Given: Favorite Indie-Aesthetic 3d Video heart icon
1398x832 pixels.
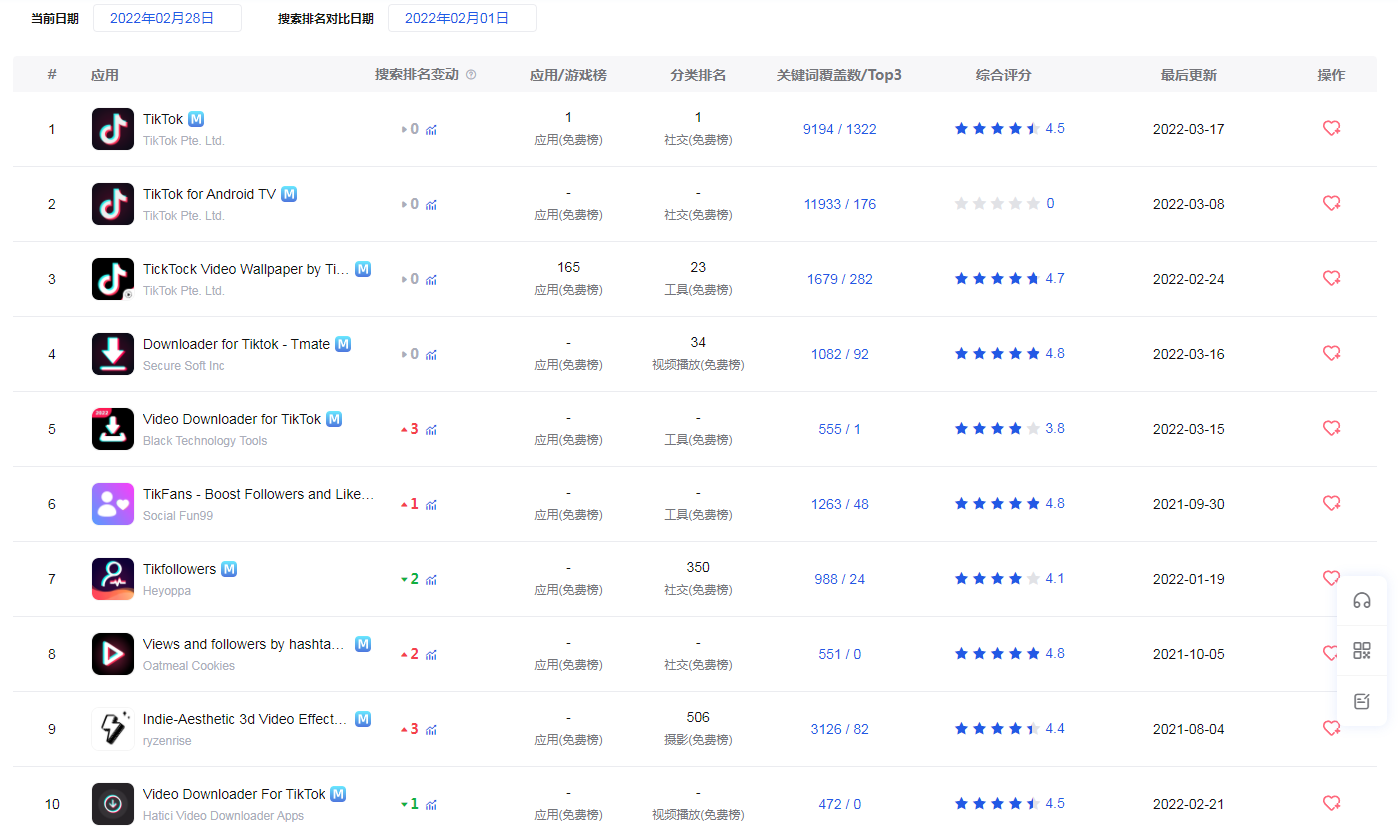Looking at the screenshot, I should point(1331,728).
